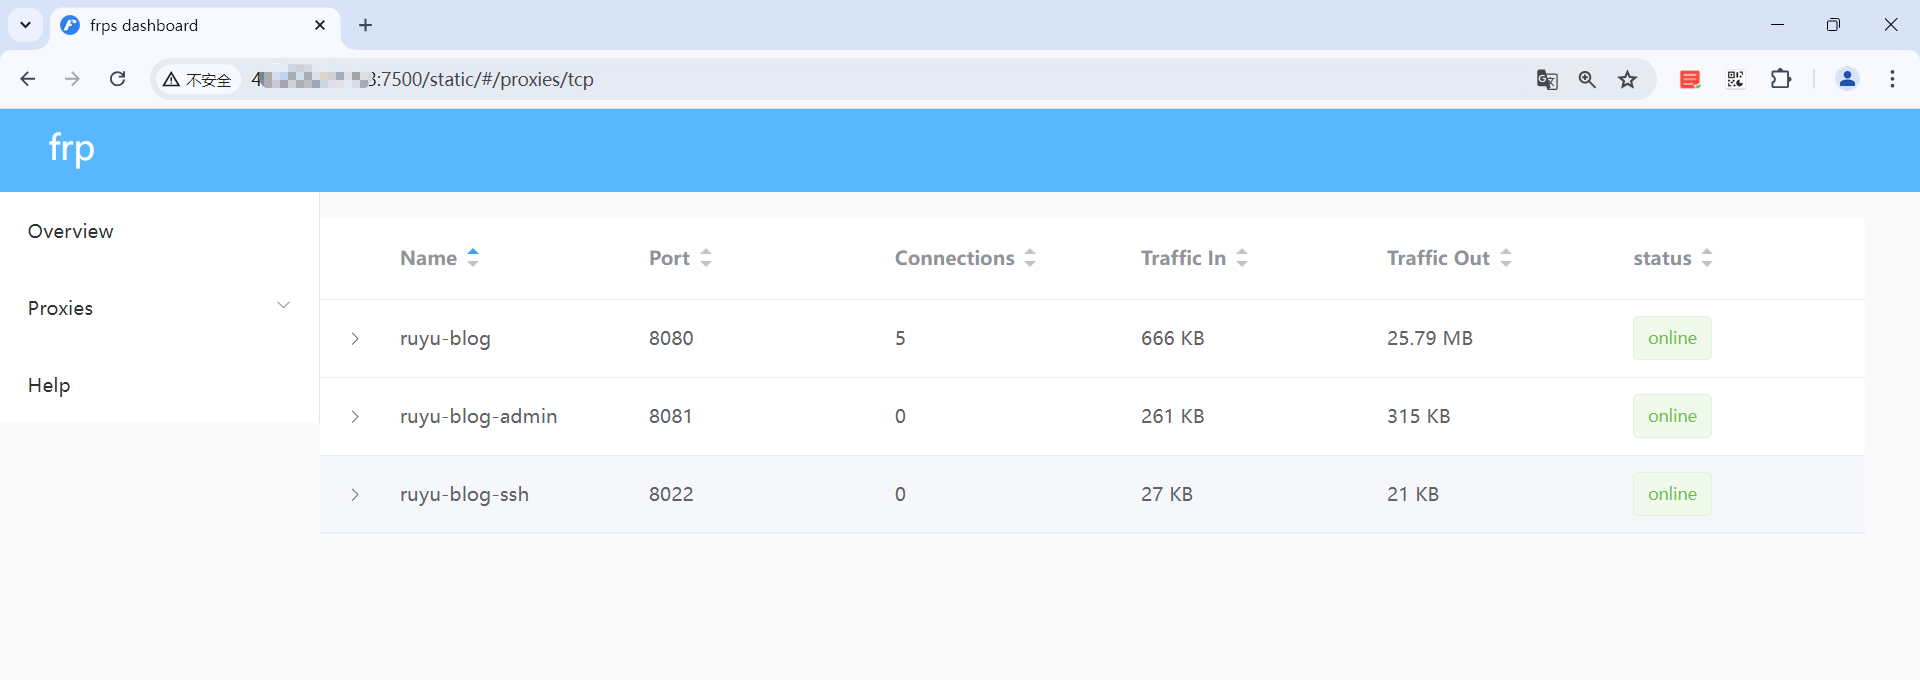Click the online tag for ruyu-blog-admin

click(x=1672, y=416)
